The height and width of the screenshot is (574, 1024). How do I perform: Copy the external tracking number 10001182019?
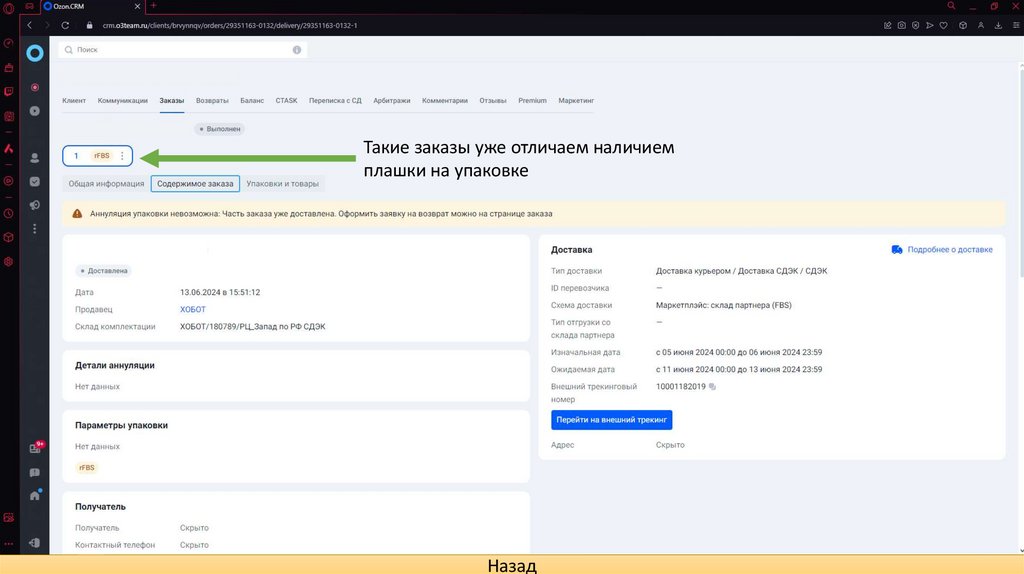pos(712,387)
